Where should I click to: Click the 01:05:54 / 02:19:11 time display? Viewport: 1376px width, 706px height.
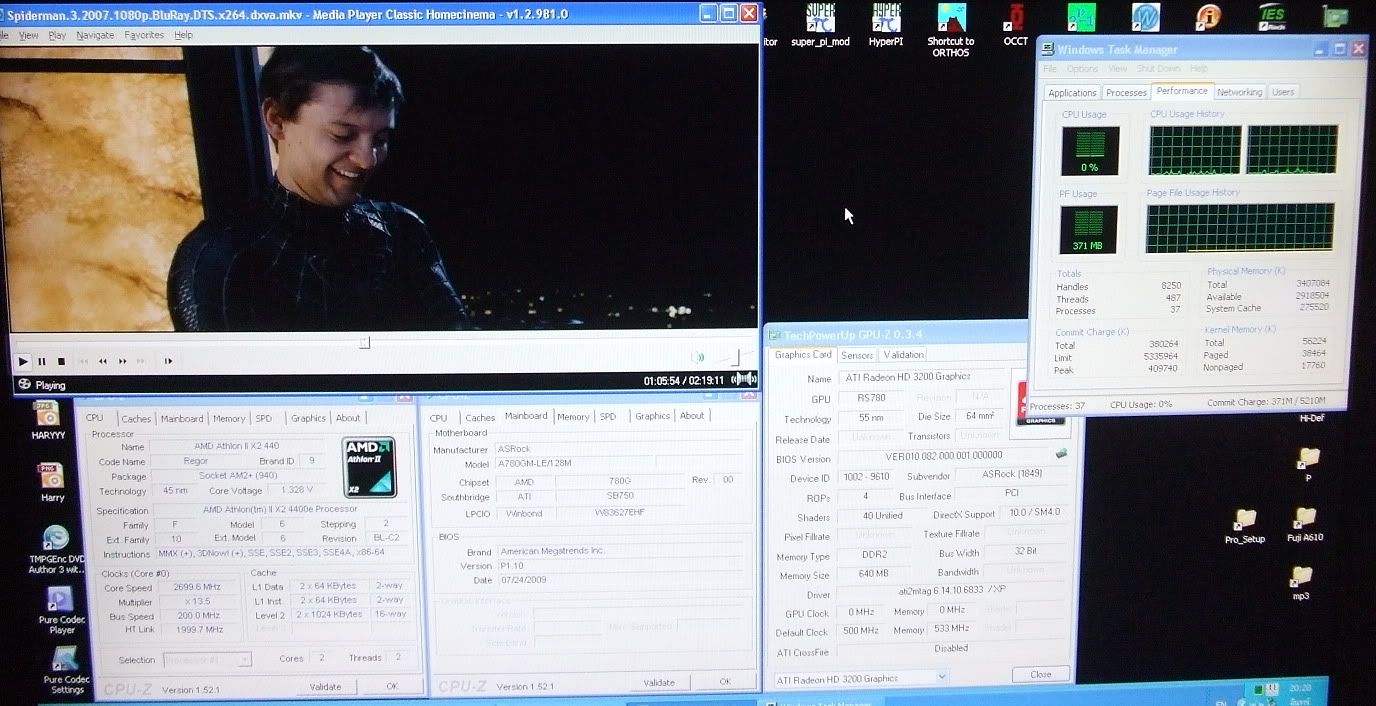click(684, 381)
